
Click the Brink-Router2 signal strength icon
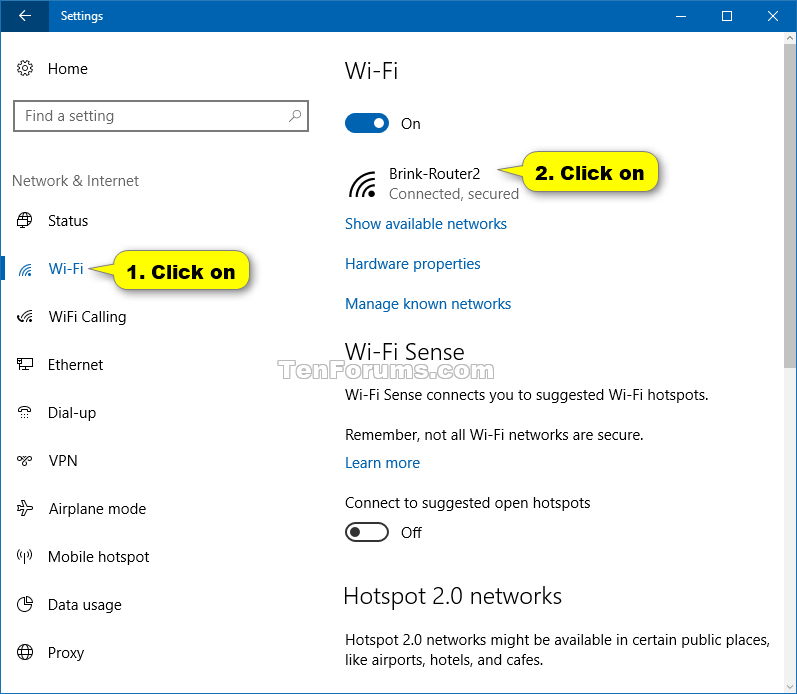coord(362,184)
